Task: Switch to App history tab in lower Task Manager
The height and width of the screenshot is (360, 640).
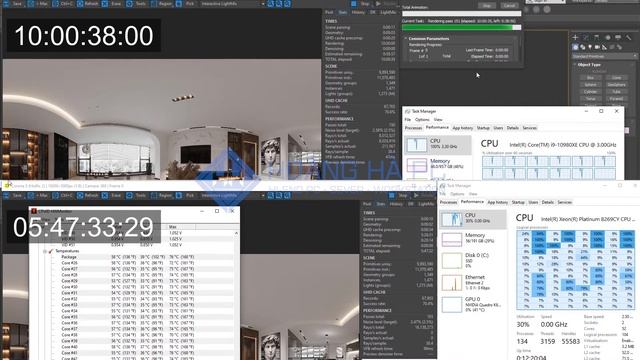Action: pos(498,202)
